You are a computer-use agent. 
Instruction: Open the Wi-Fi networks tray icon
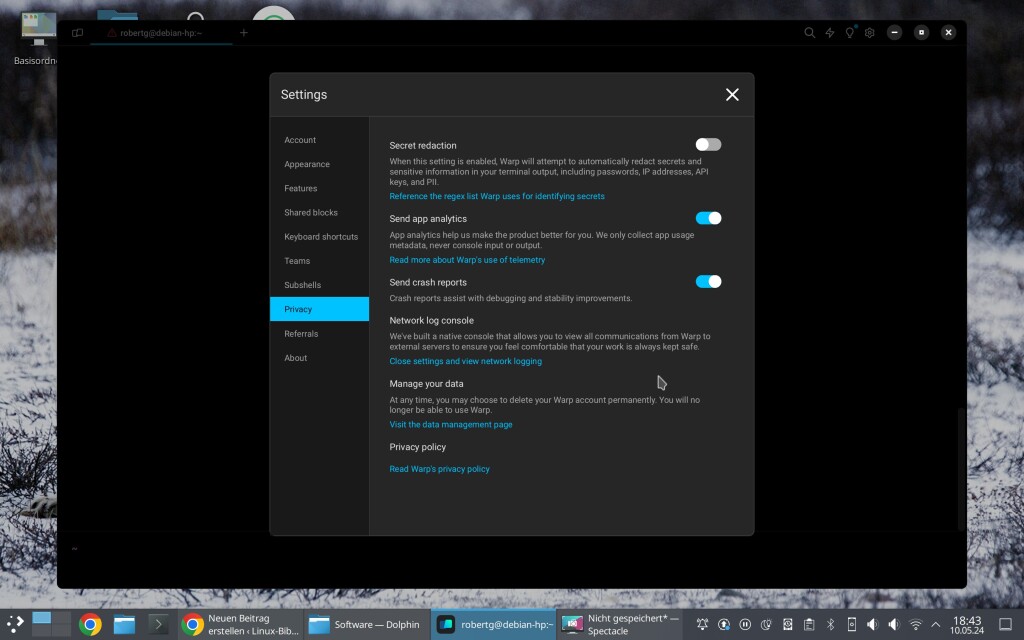pos(916,624)
